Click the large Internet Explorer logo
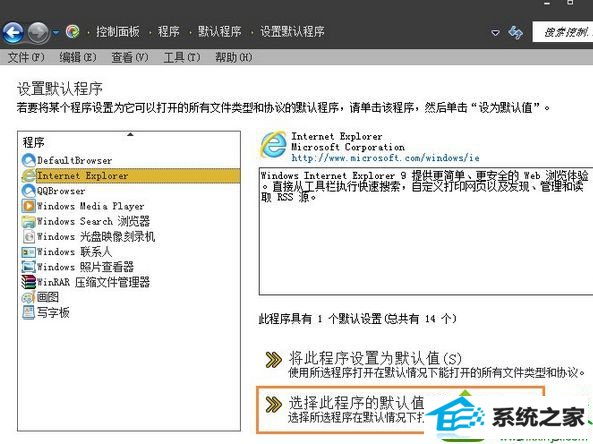The image size is (593, 444). click(x=273, y=144)
